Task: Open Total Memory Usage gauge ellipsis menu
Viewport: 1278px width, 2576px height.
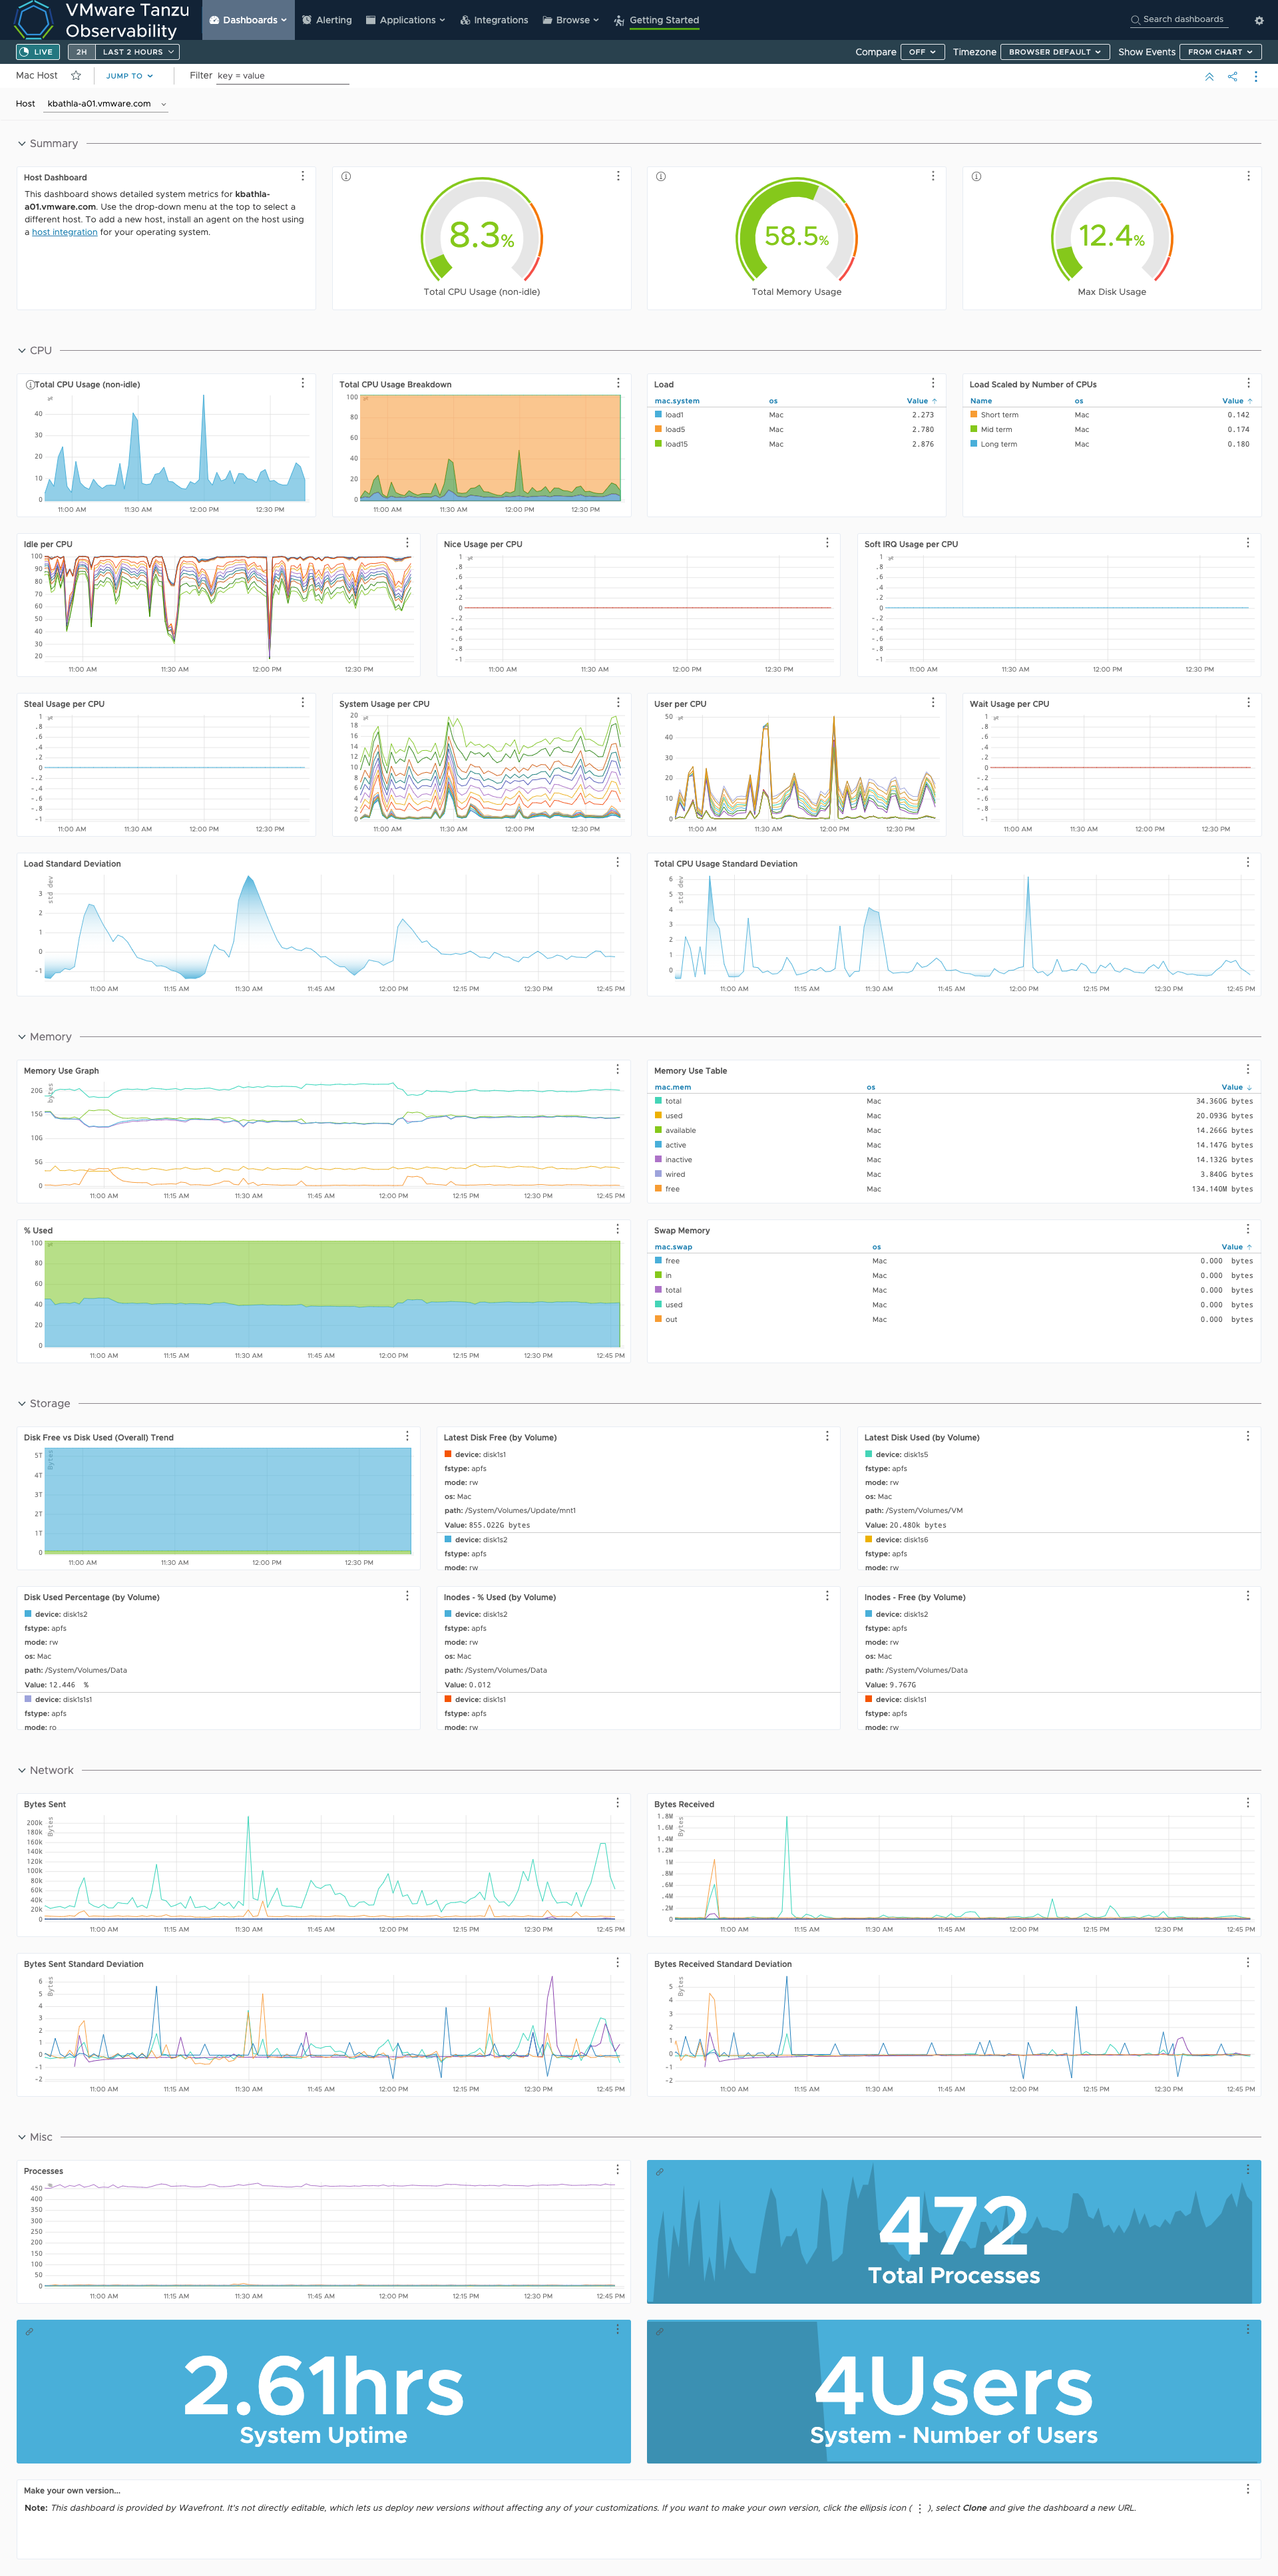Action: 933,176
